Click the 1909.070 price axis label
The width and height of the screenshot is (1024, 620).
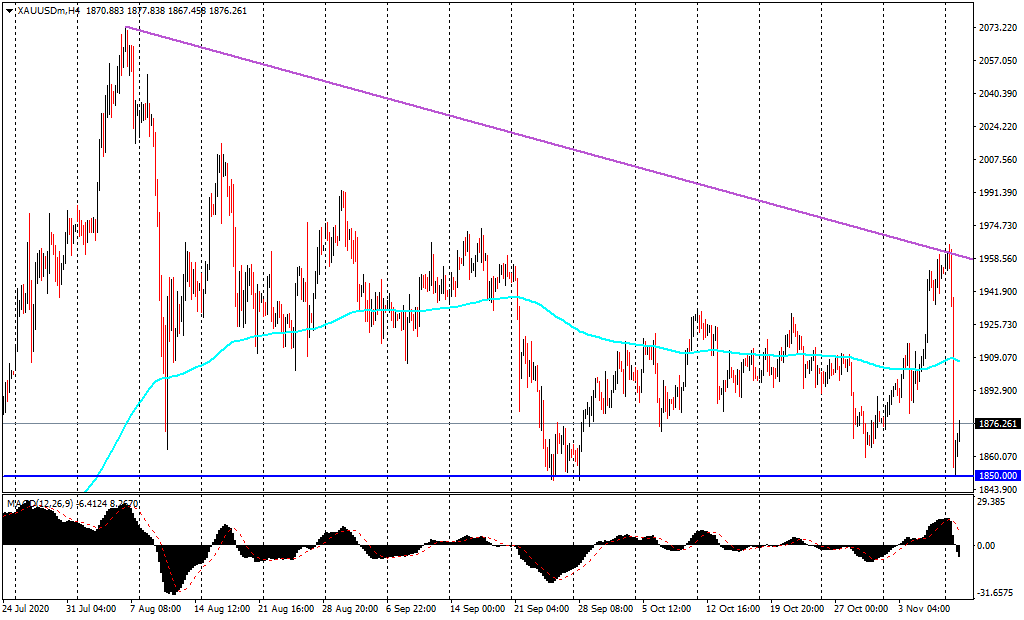(998, 358)
